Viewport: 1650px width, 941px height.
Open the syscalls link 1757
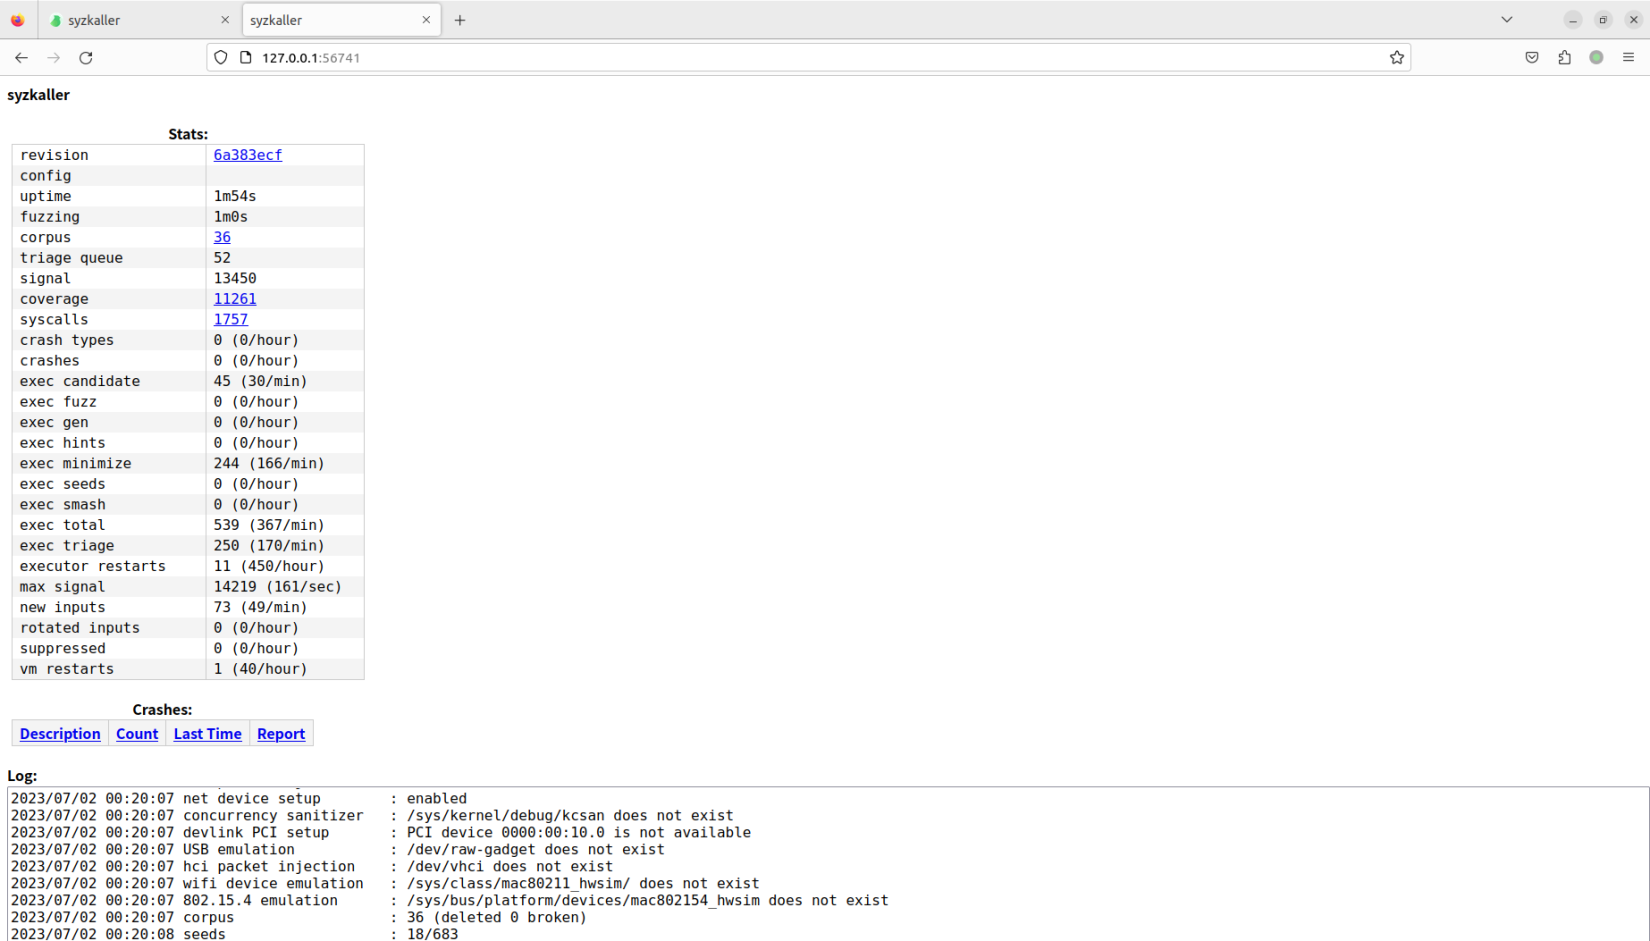point(231,320)
